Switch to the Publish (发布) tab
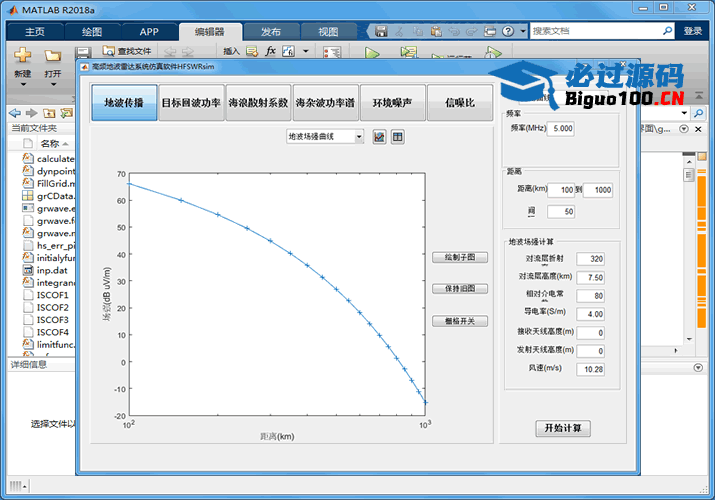The width and height of the screenshot is (715, 500). click(271, 32)
